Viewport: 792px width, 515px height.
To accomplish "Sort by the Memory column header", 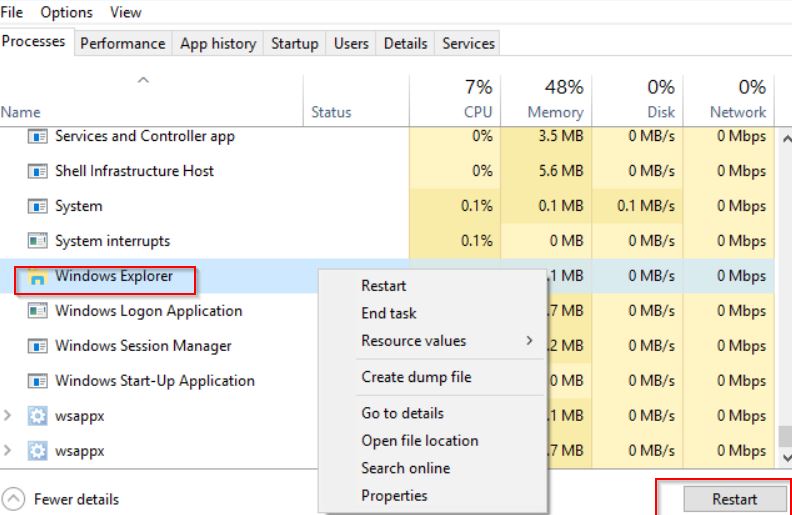I will (x=546, y=101).
